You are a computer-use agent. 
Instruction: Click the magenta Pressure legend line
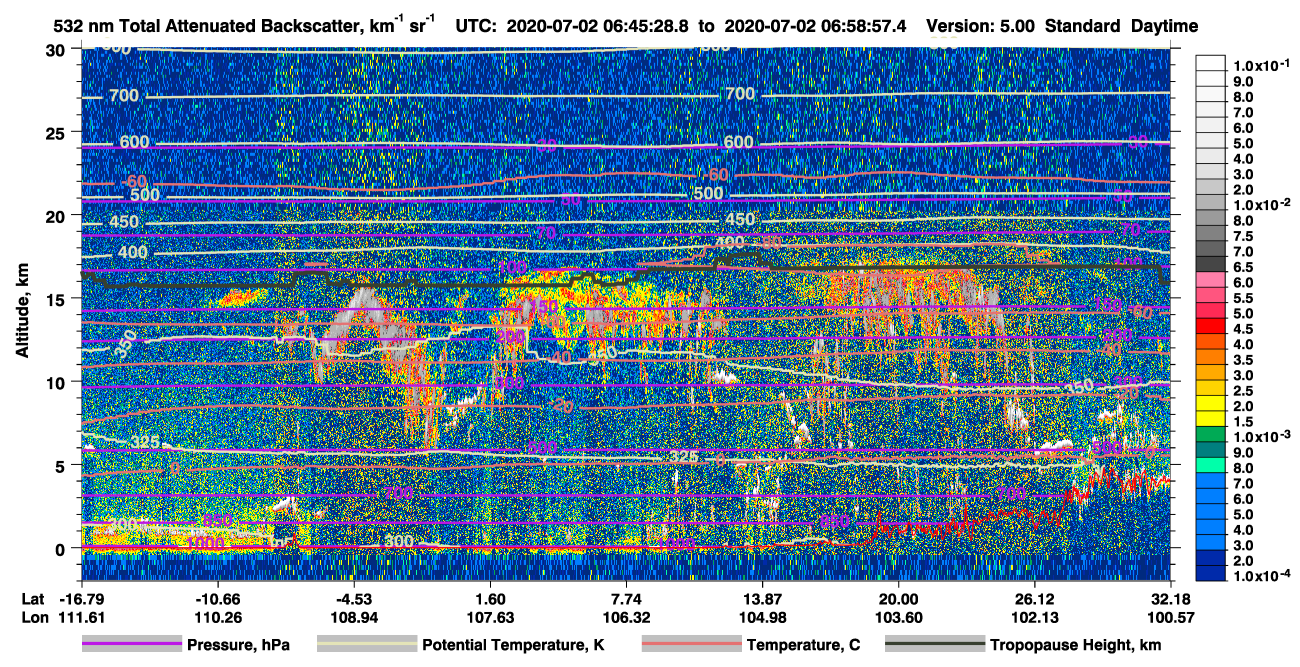click(131, 645)
